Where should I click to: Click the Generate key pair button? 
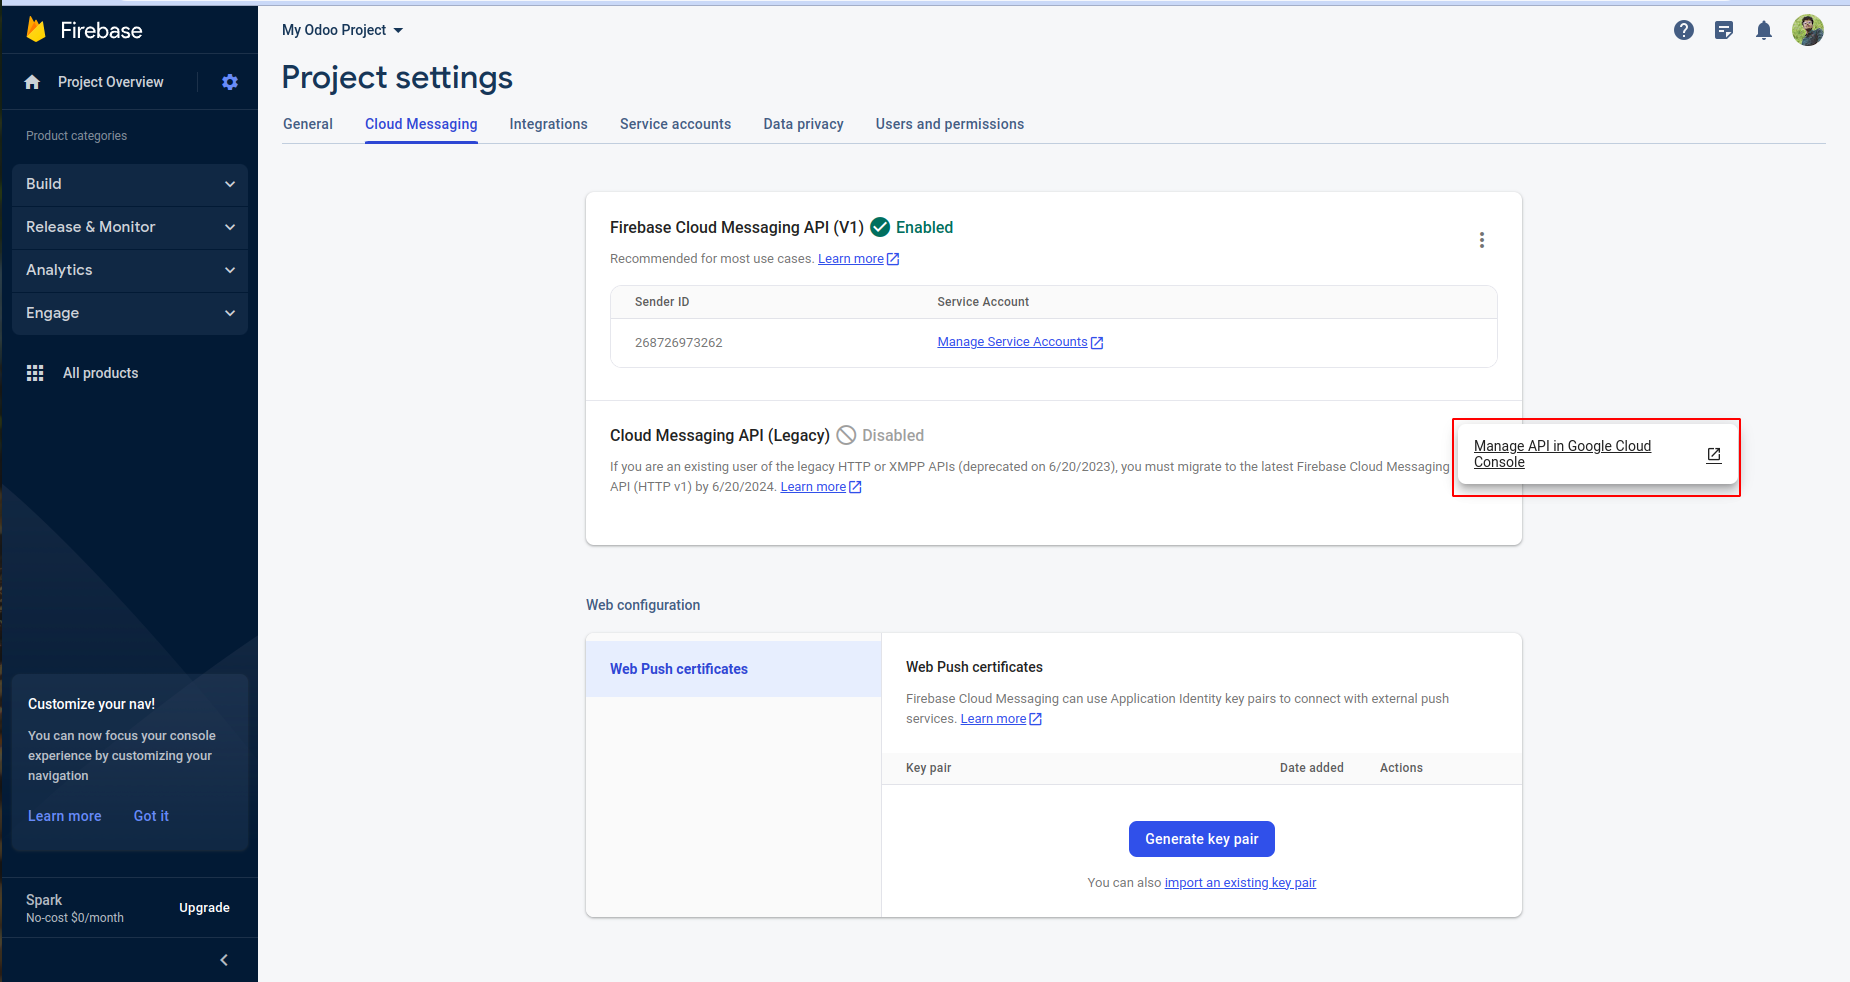[x=1201, y=839]
